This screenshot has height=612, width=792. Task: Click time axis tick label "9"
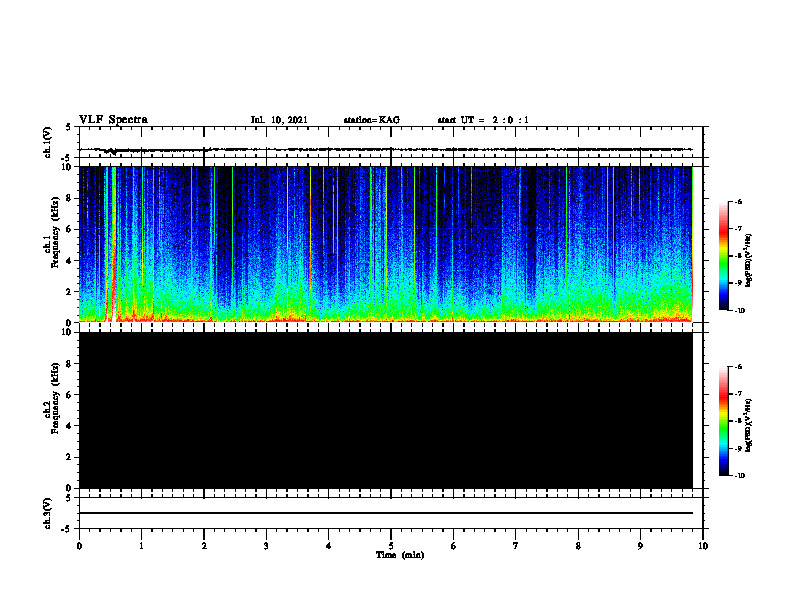pyautogui.click(x=640, y=546)
